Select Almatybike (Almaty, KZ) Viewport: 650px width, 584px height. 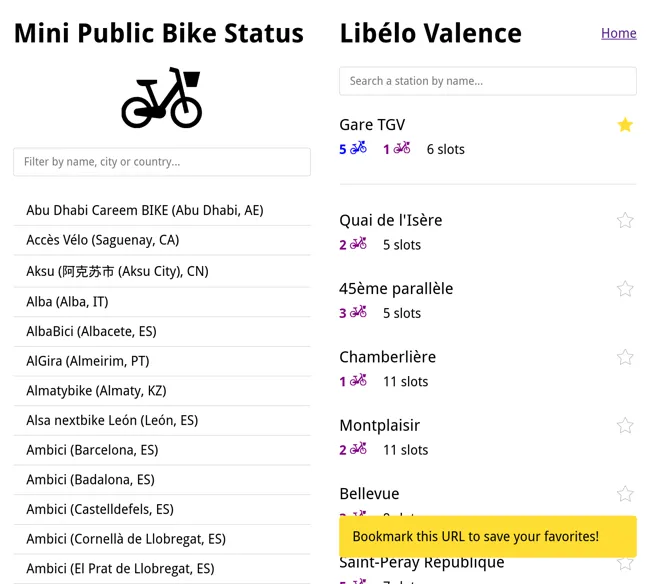click(x=162, y=391)
